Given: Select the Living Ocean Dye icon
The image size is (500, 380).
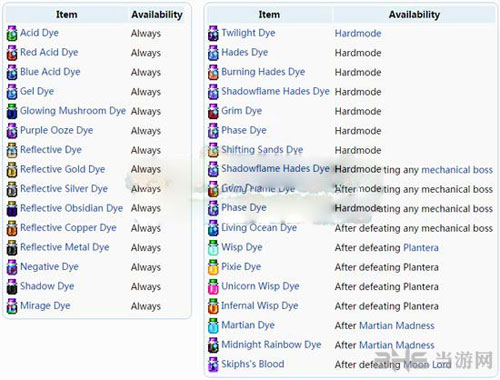Looking at the screenshot, I should coord(213,228).
